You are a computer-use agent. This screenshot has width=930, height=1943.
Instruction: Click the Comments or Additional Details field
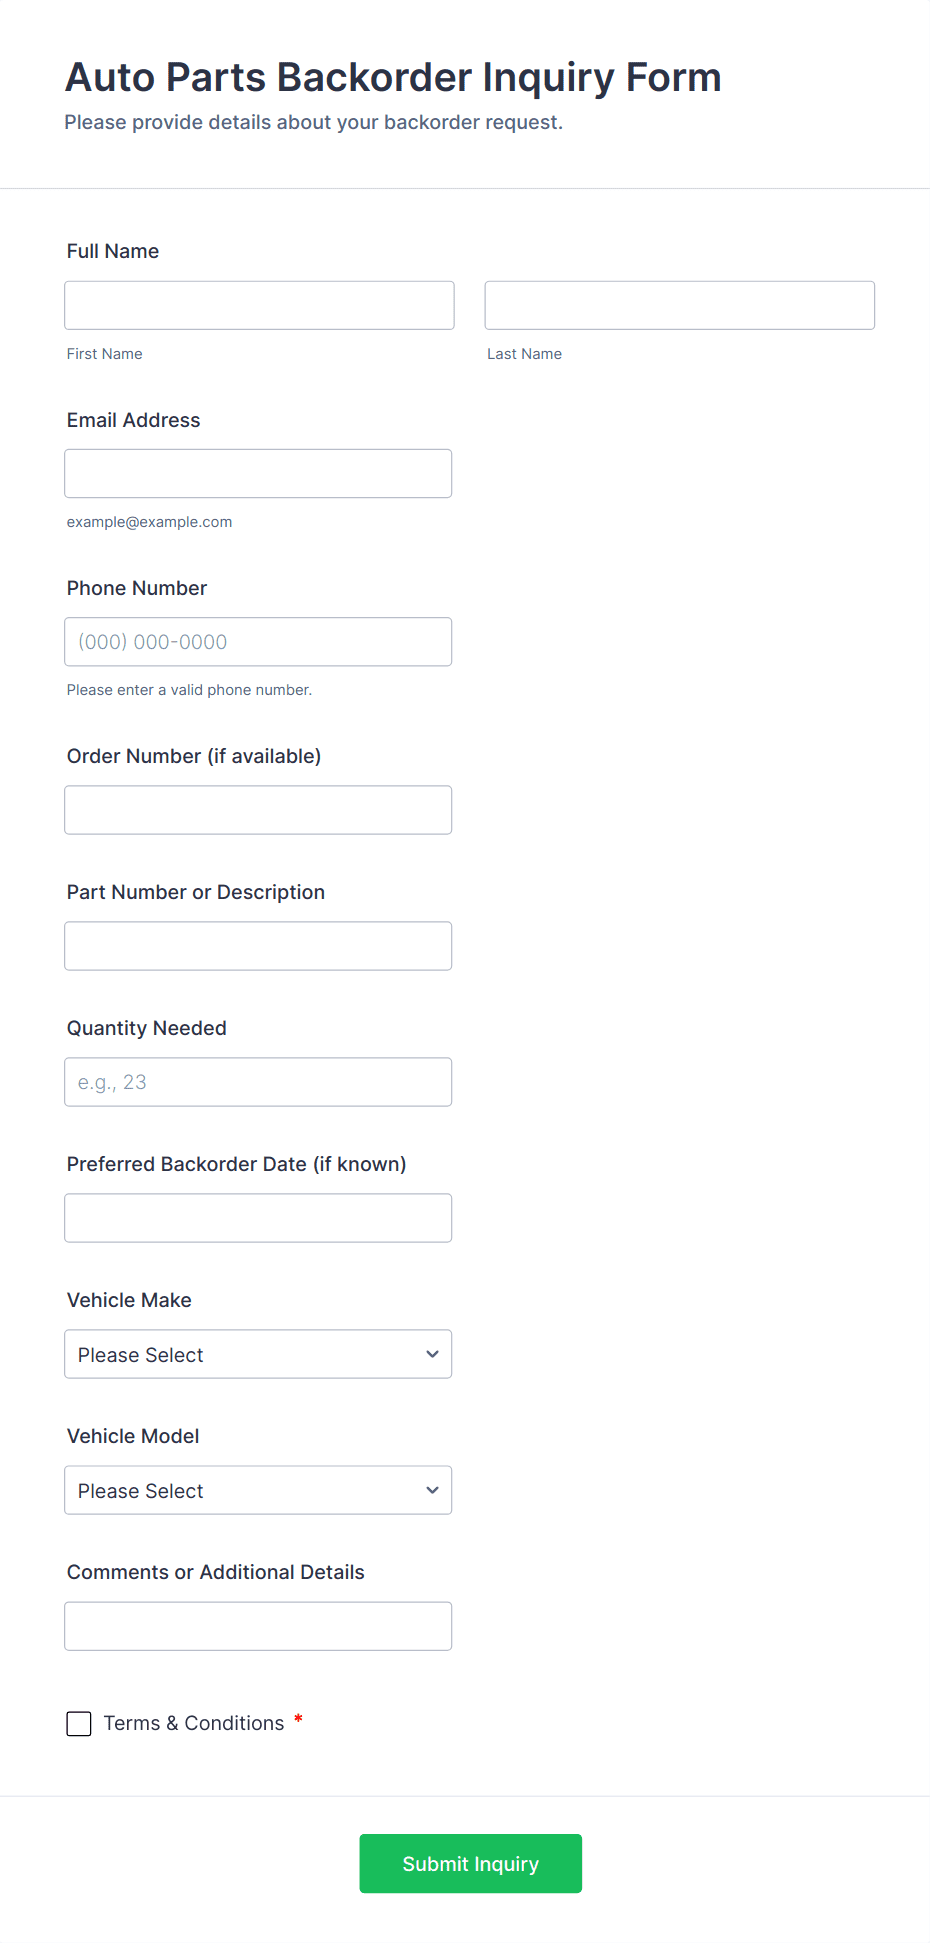[258, 1626]
